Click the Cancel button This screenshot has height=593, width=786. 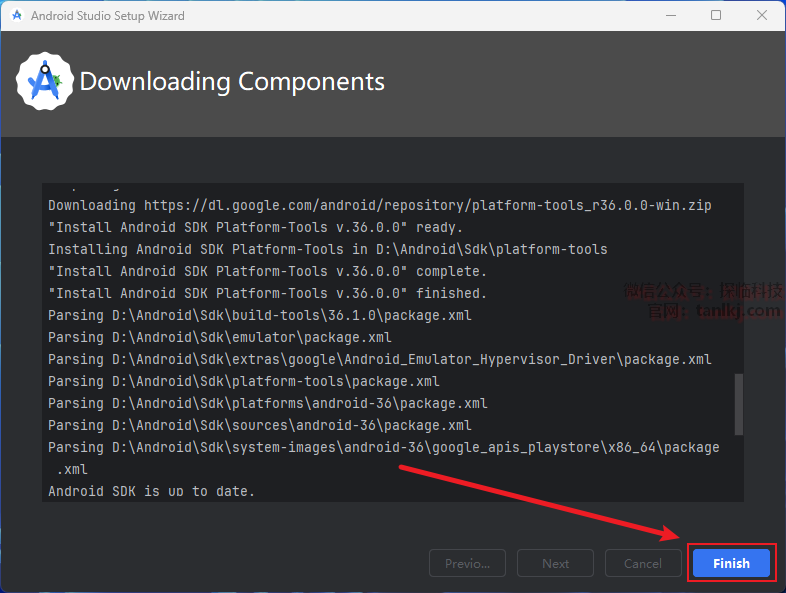point(643,563)
